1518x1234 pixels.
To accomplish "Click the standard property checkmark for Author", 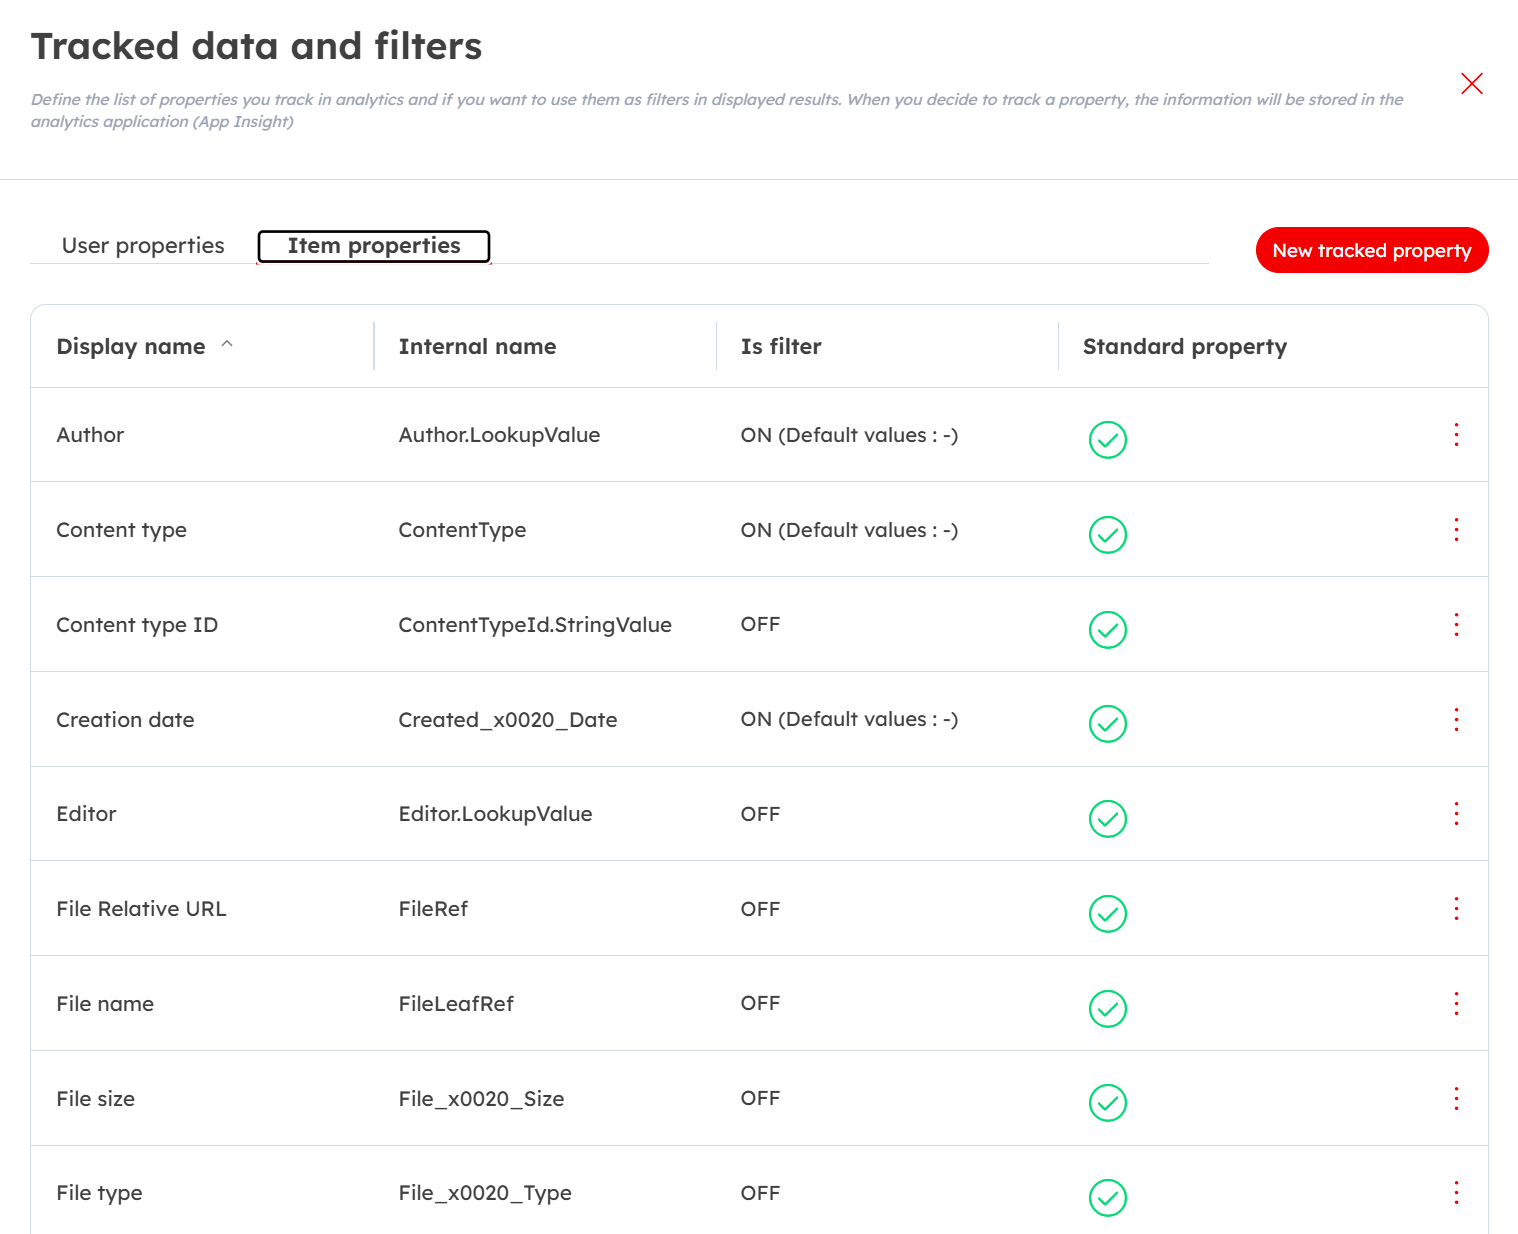I will 1108,440.
